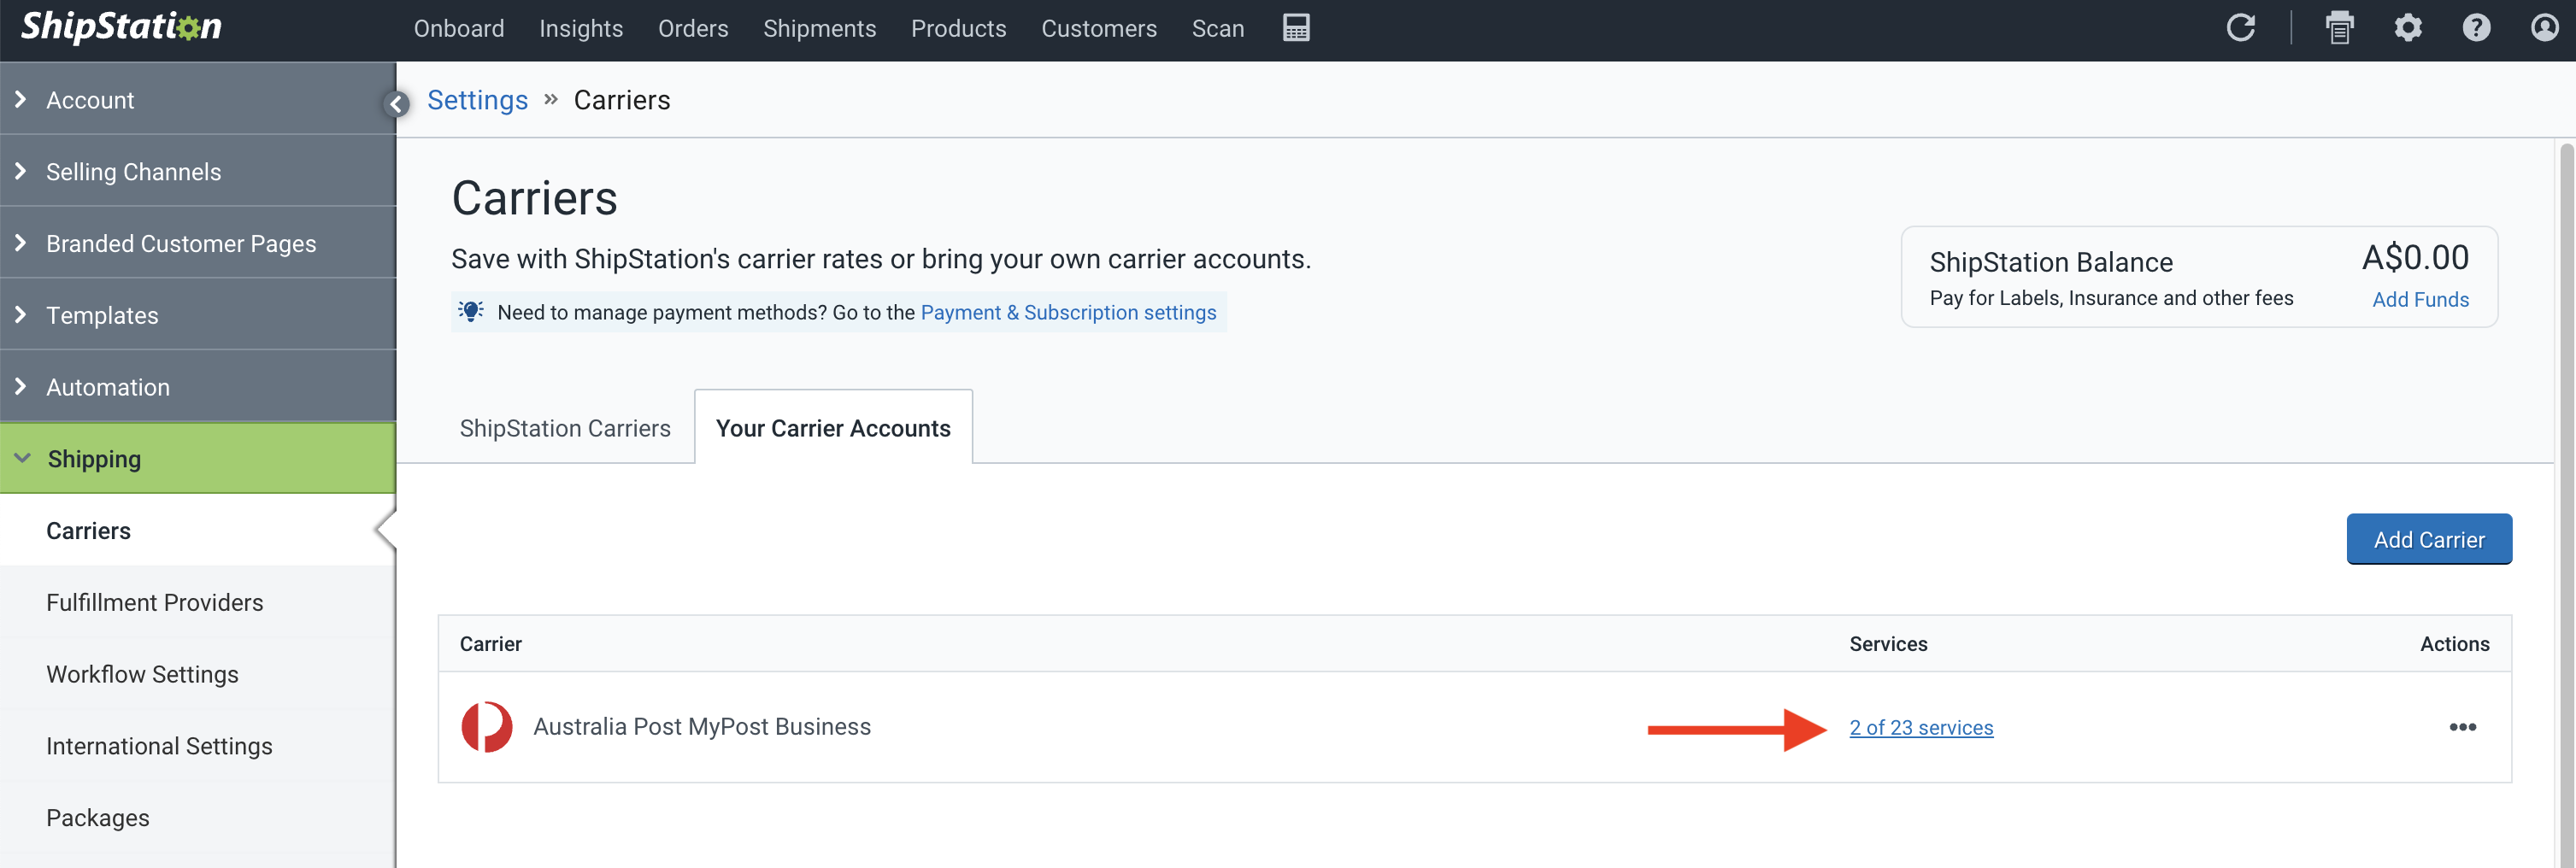Click the refresh icon in top bar
This screenshot has width=2576, height=868.
2241,28
